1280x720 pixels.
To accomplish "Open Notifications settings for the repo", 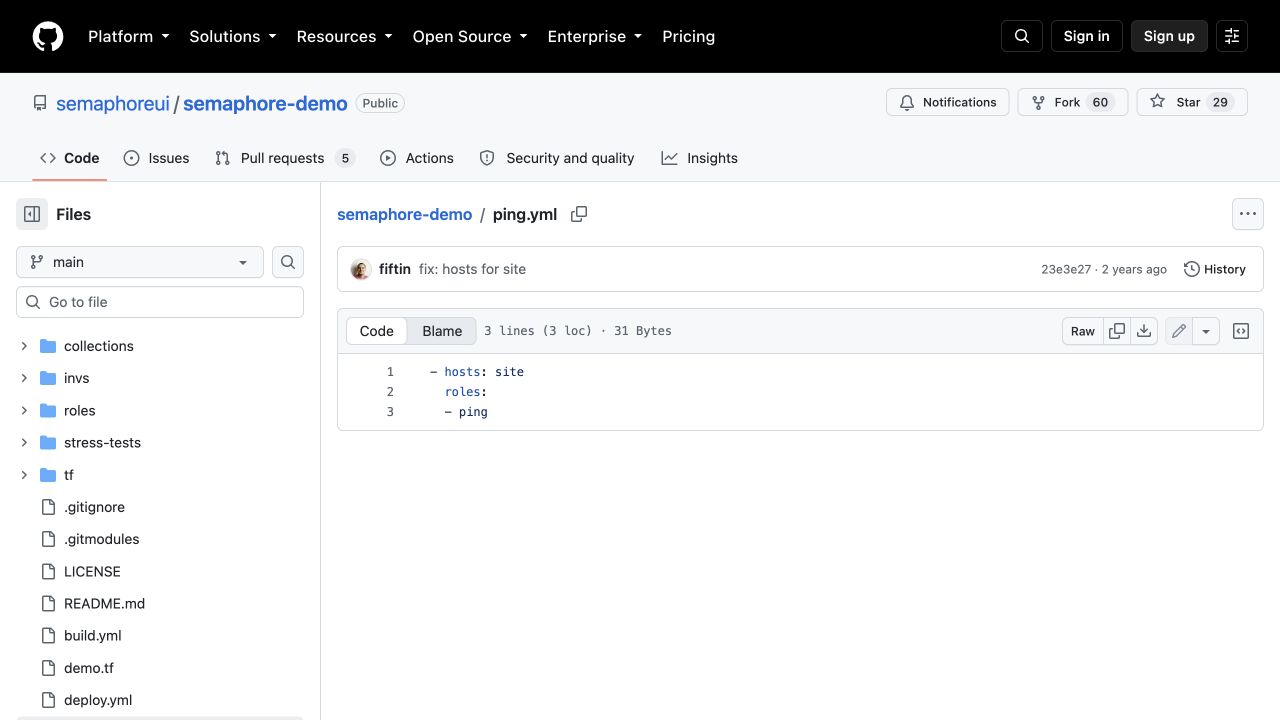I will tap(948, 102).
